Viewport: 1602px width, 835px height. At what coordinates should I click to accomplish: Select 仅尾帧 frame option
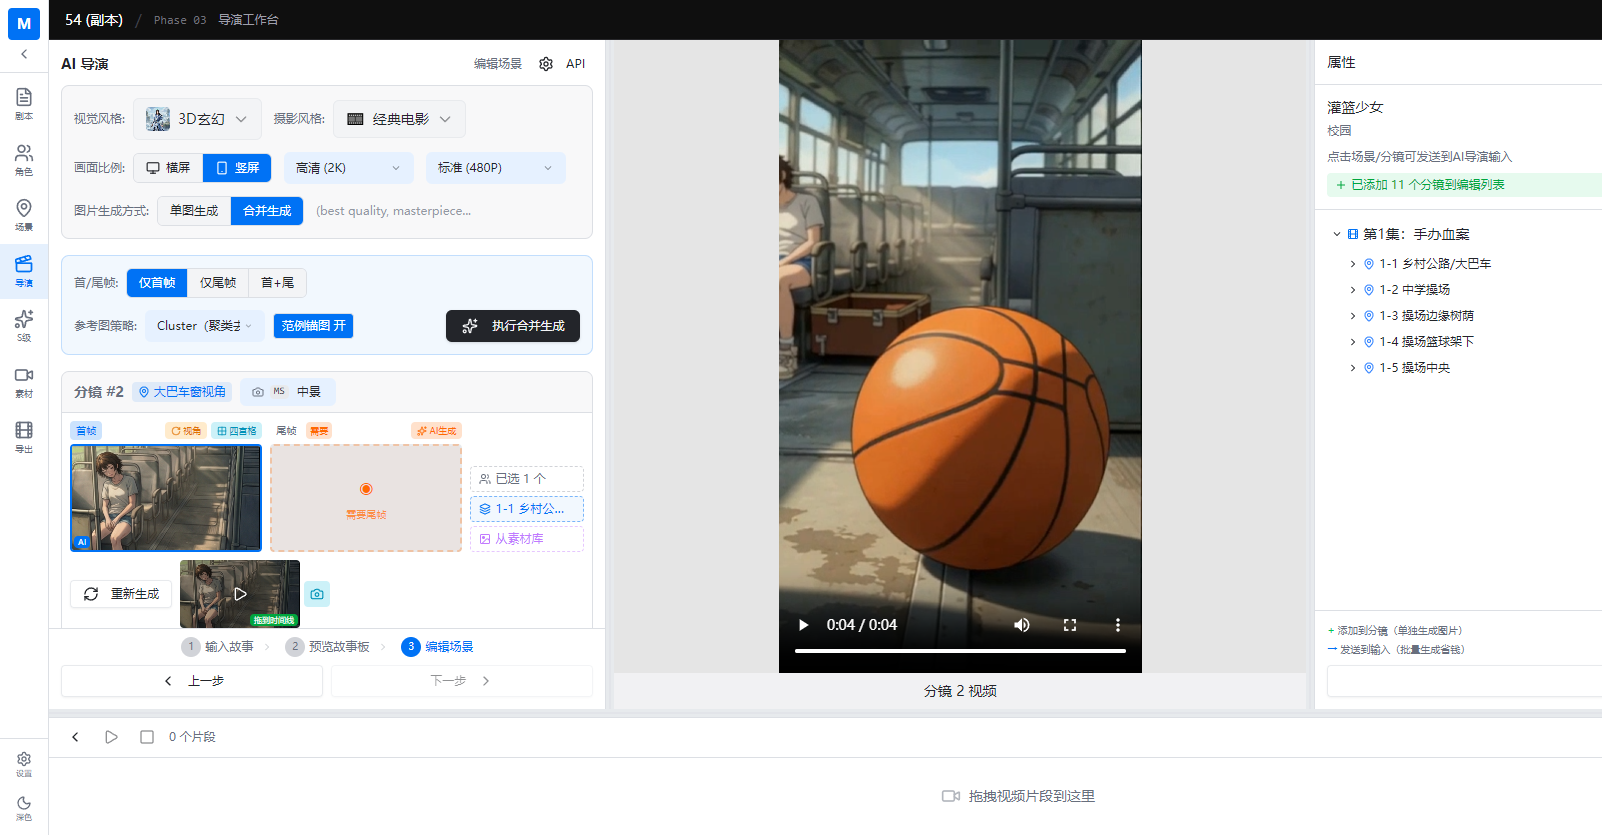pyautogui.click(x=217, y=283)
